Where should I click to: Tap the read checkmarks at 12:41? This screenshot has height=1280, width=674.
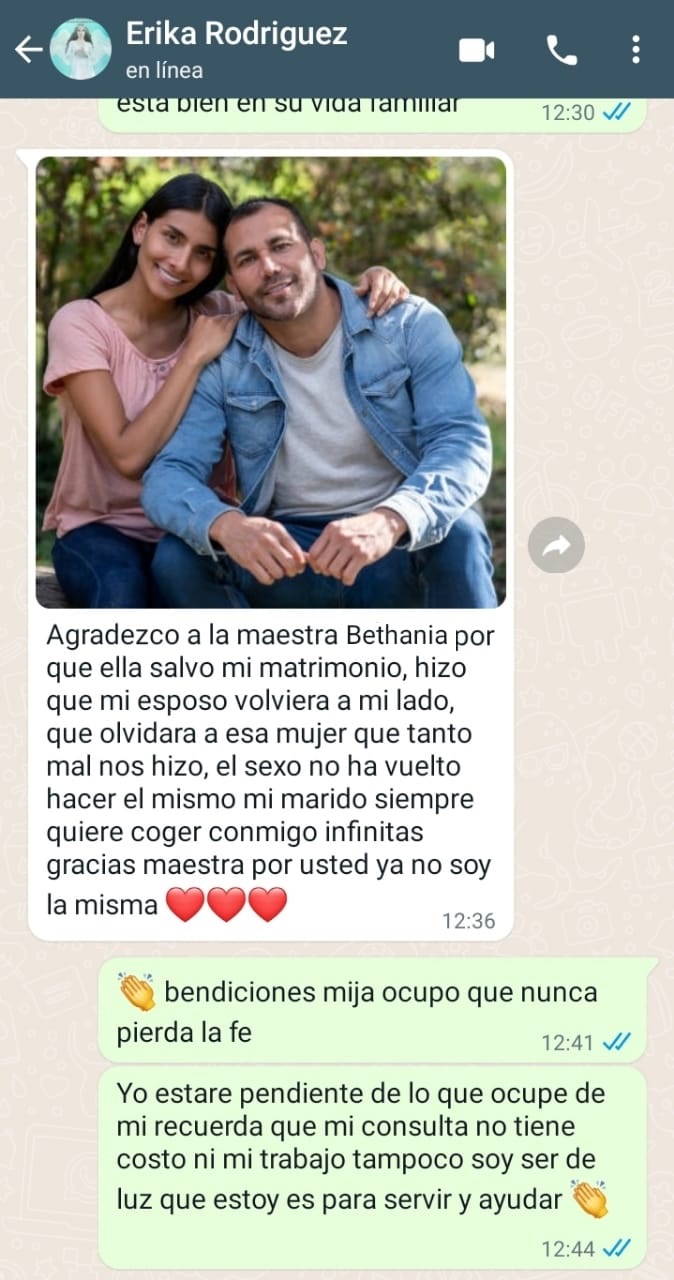click(x=617, y=1042)
